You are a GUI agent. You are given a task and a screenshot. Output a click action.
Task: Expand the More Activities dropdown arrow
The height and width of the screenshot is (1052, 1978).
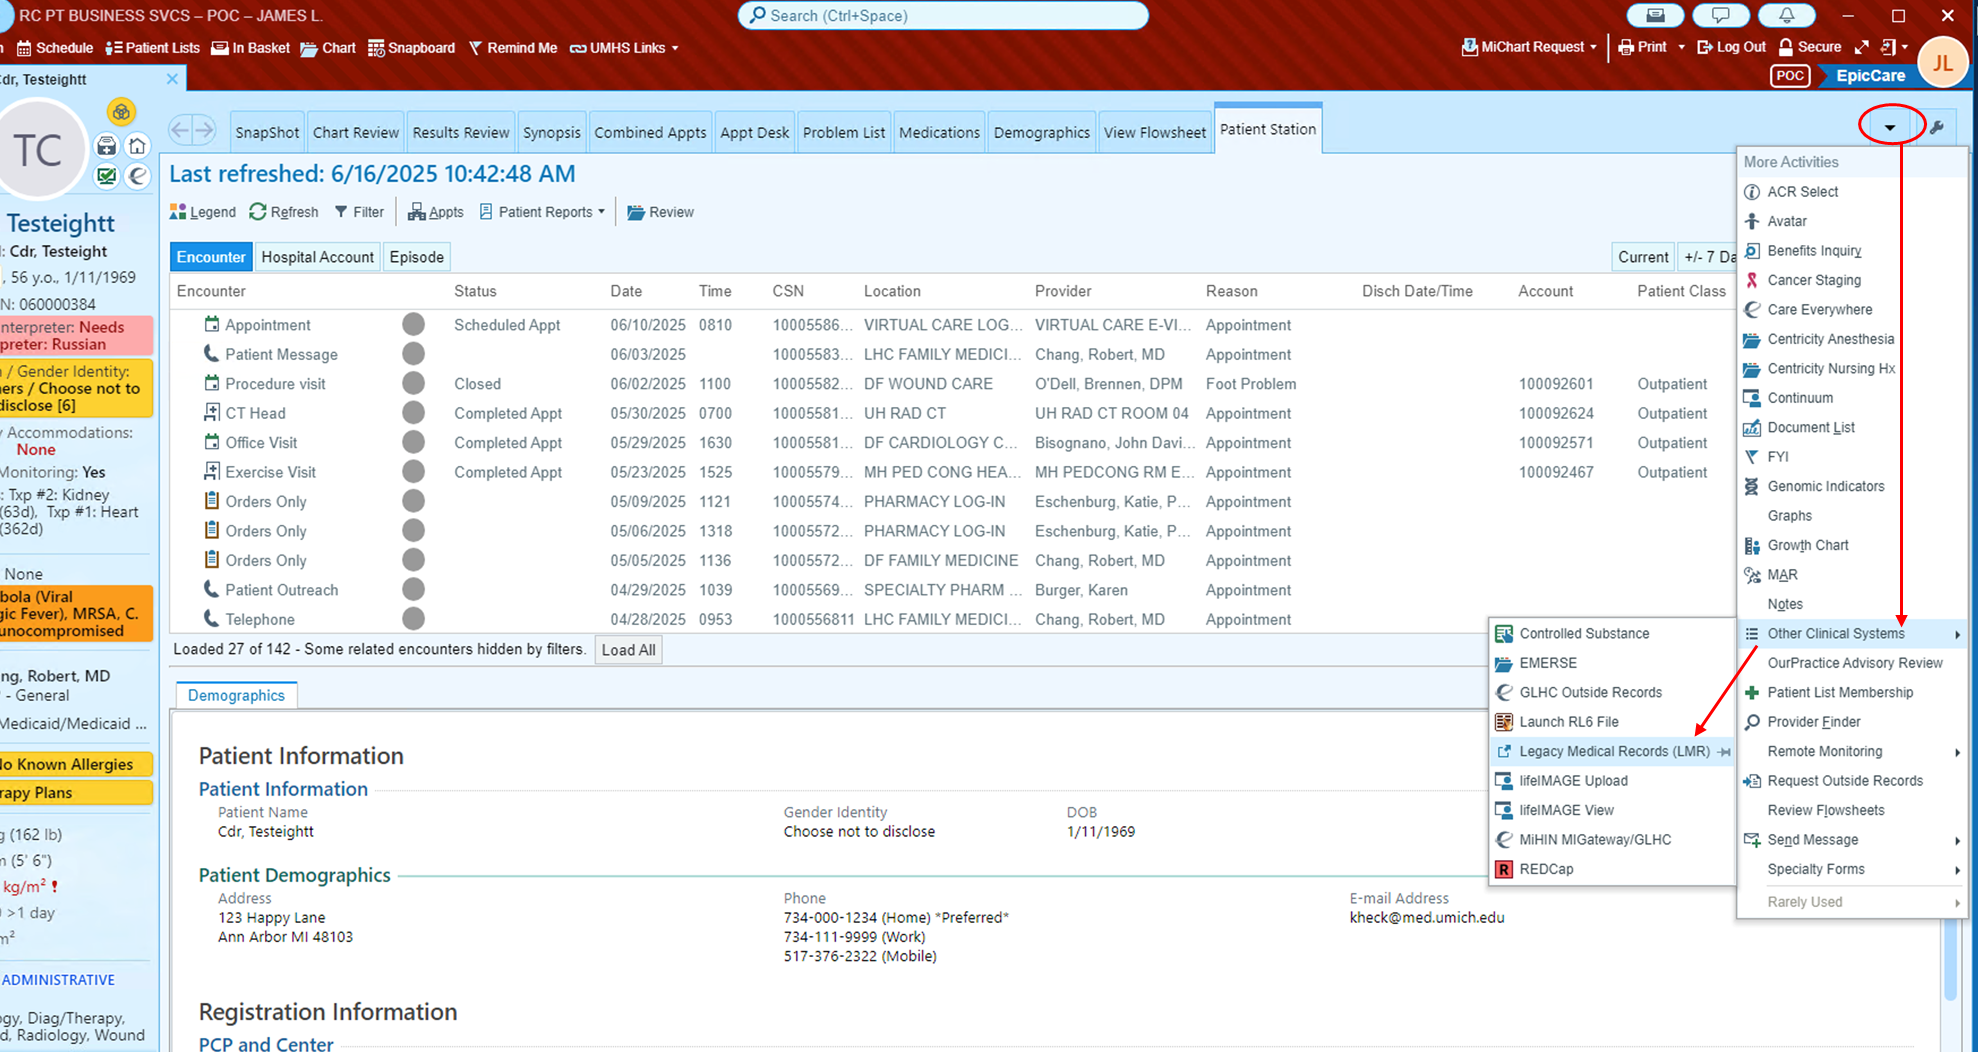pyautogui.click(x=1889, y=128)
